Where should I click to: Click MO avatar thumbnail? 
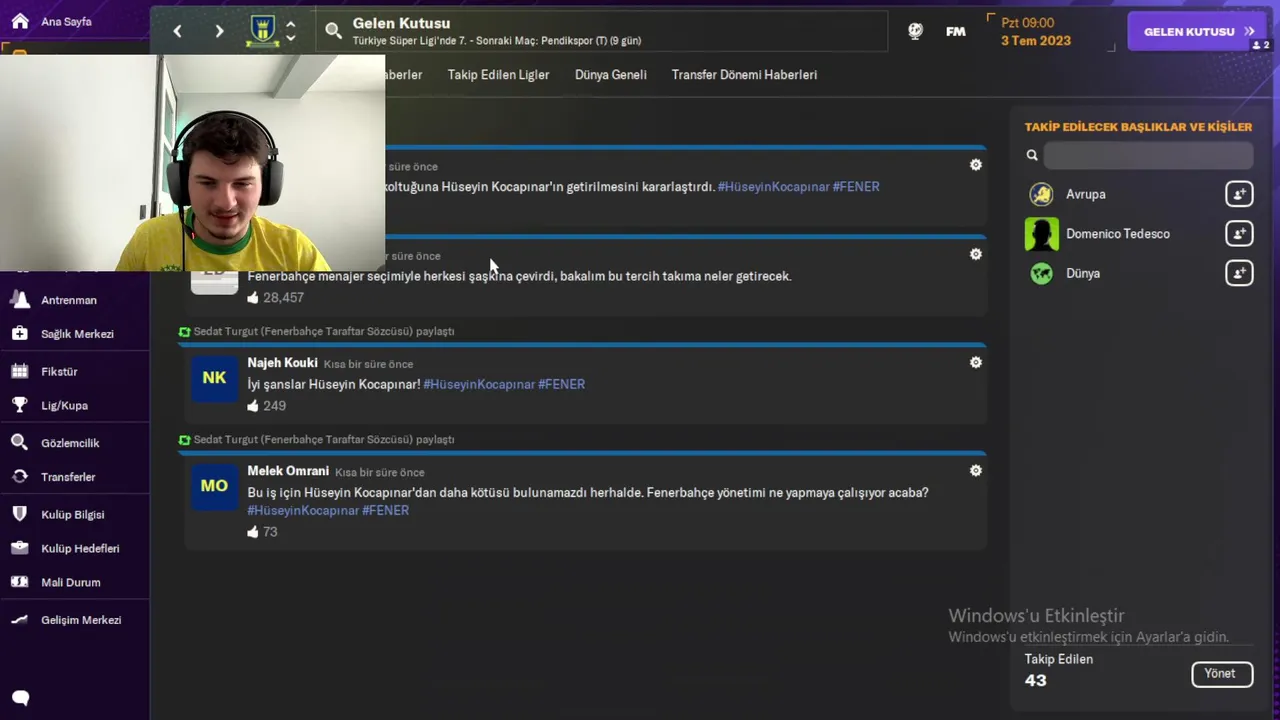point(214,486)
